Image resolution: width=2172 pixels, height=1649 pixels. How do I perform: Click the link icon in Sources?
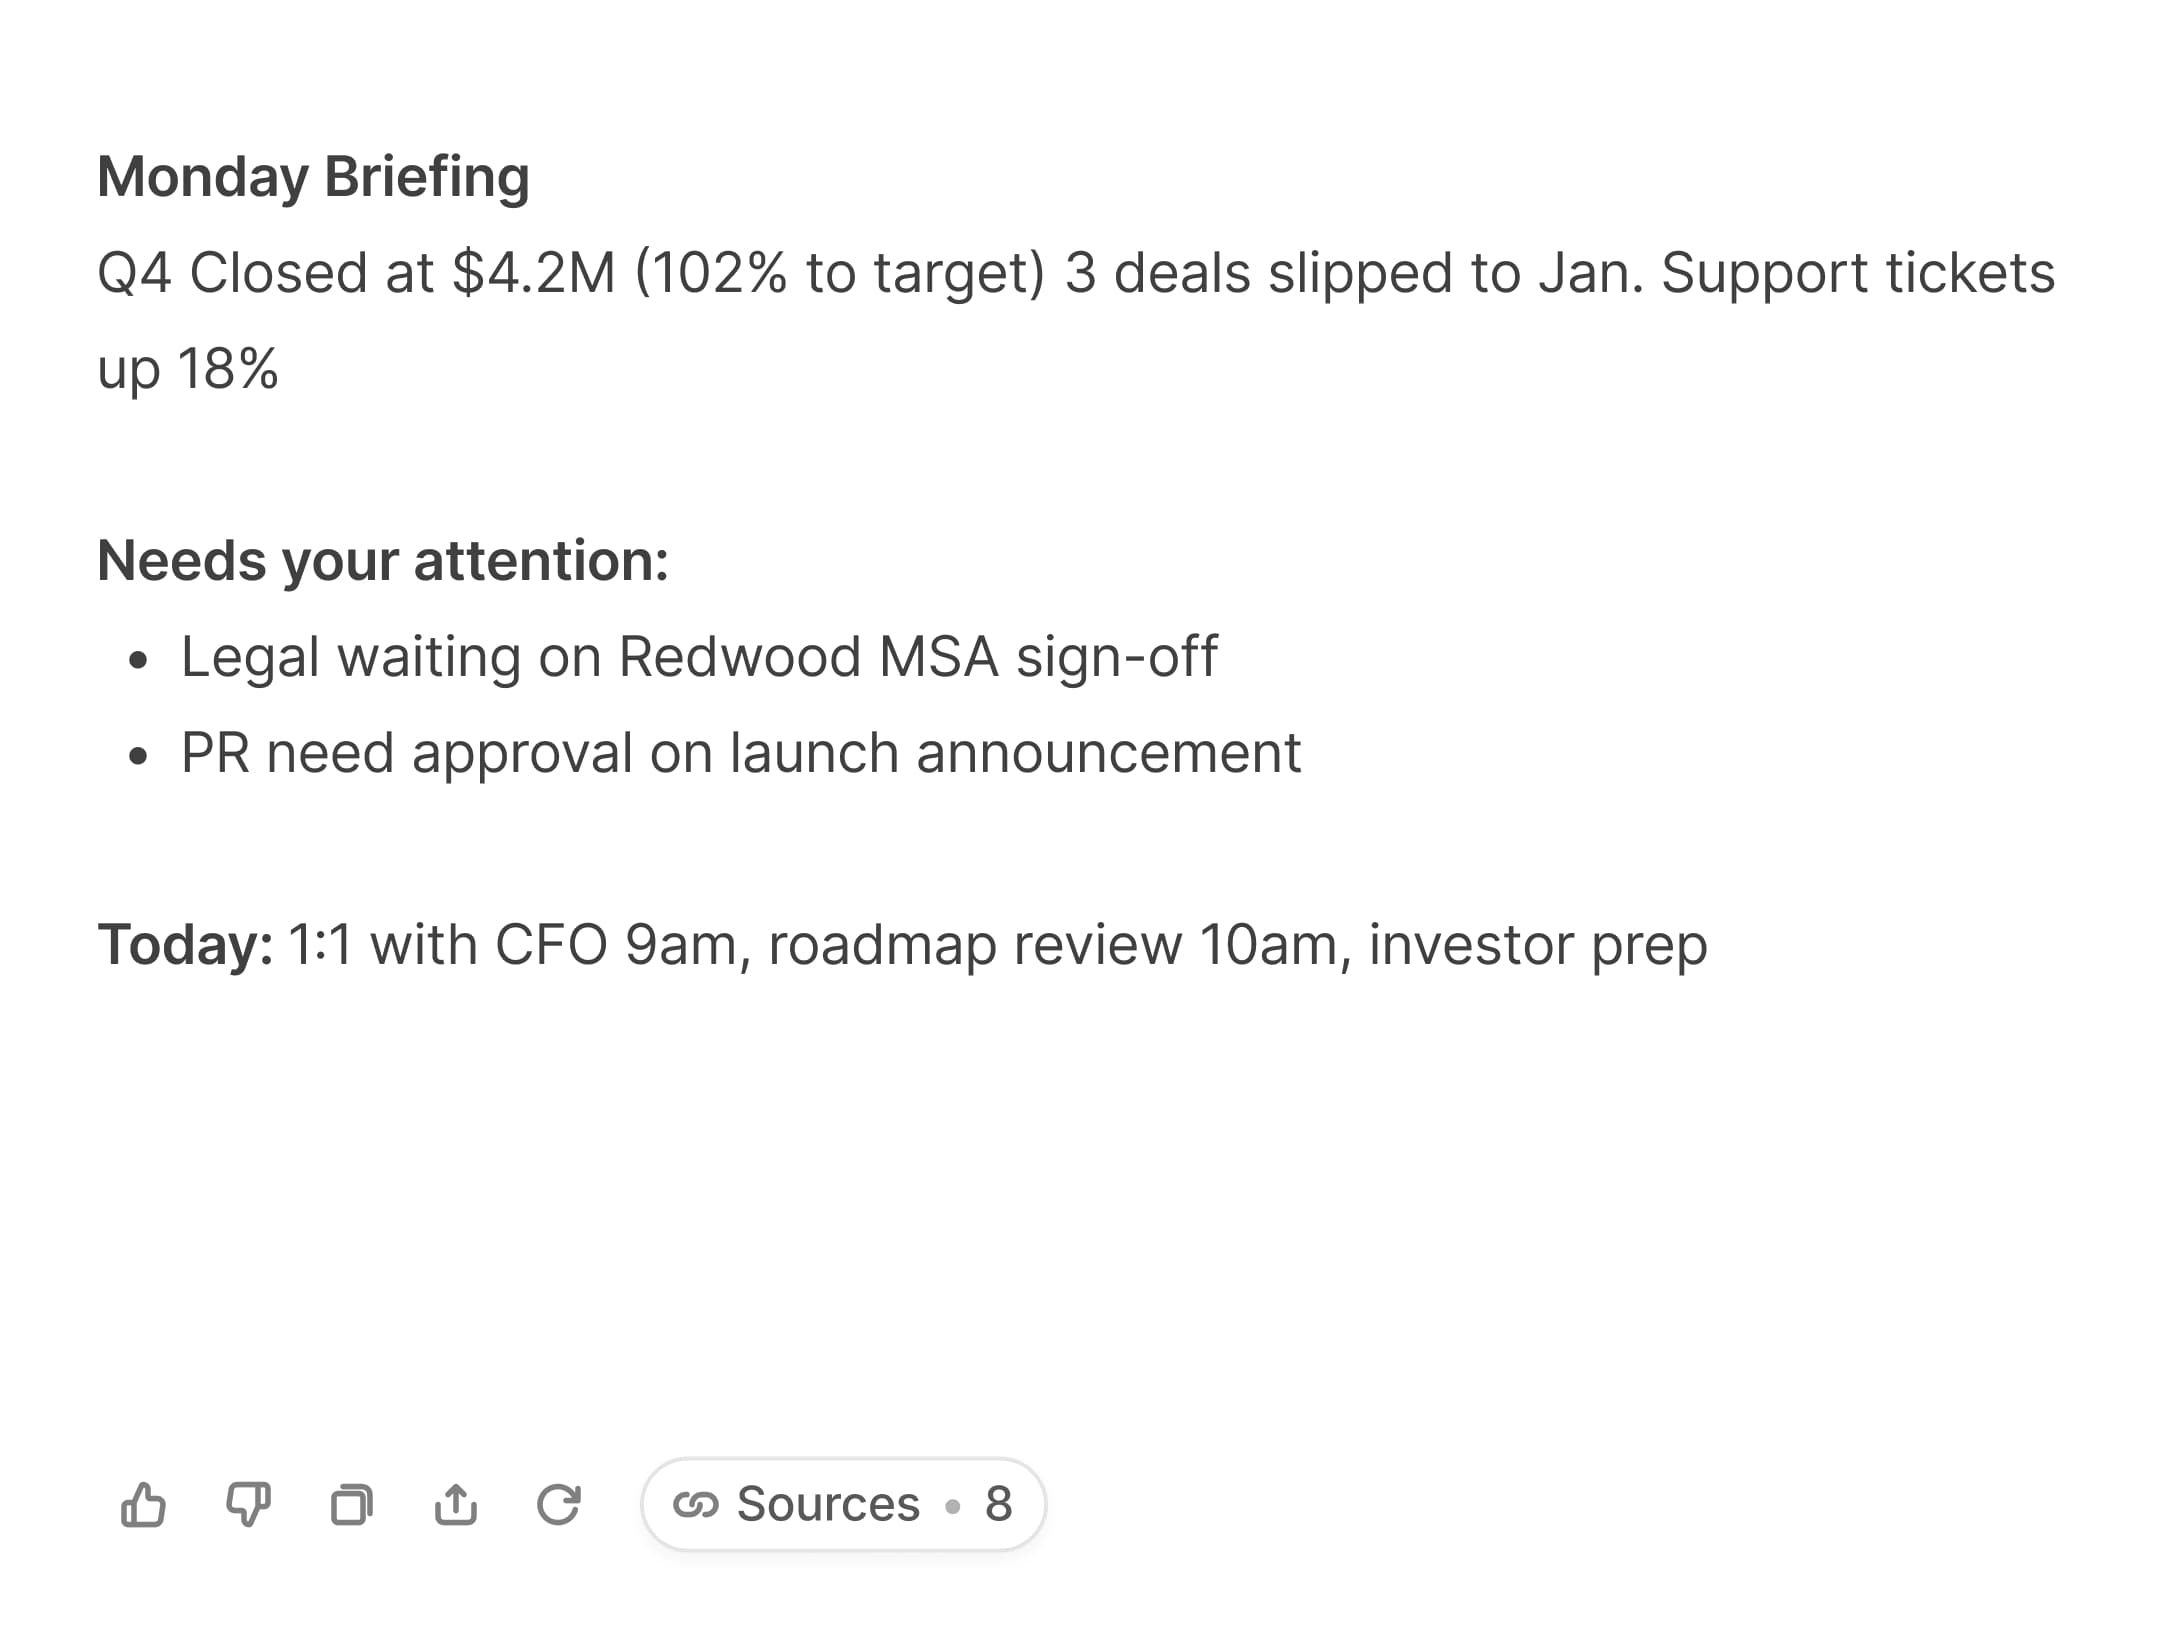click(696, 1504)
